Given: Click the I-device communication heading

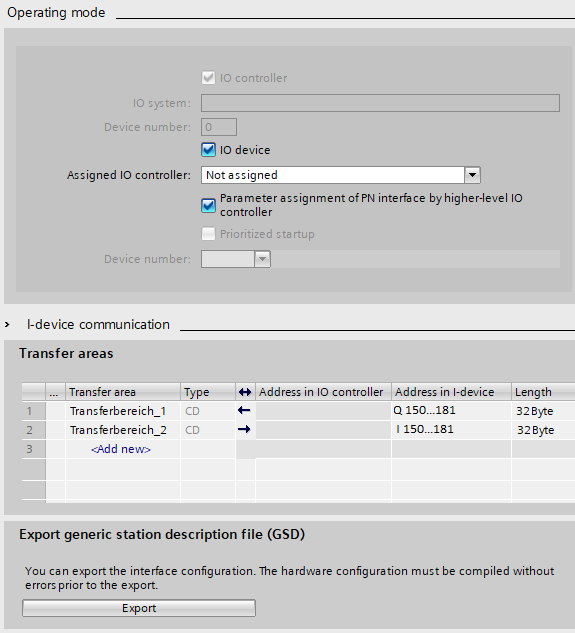Looking at the screenshot, I should (98, 325).
